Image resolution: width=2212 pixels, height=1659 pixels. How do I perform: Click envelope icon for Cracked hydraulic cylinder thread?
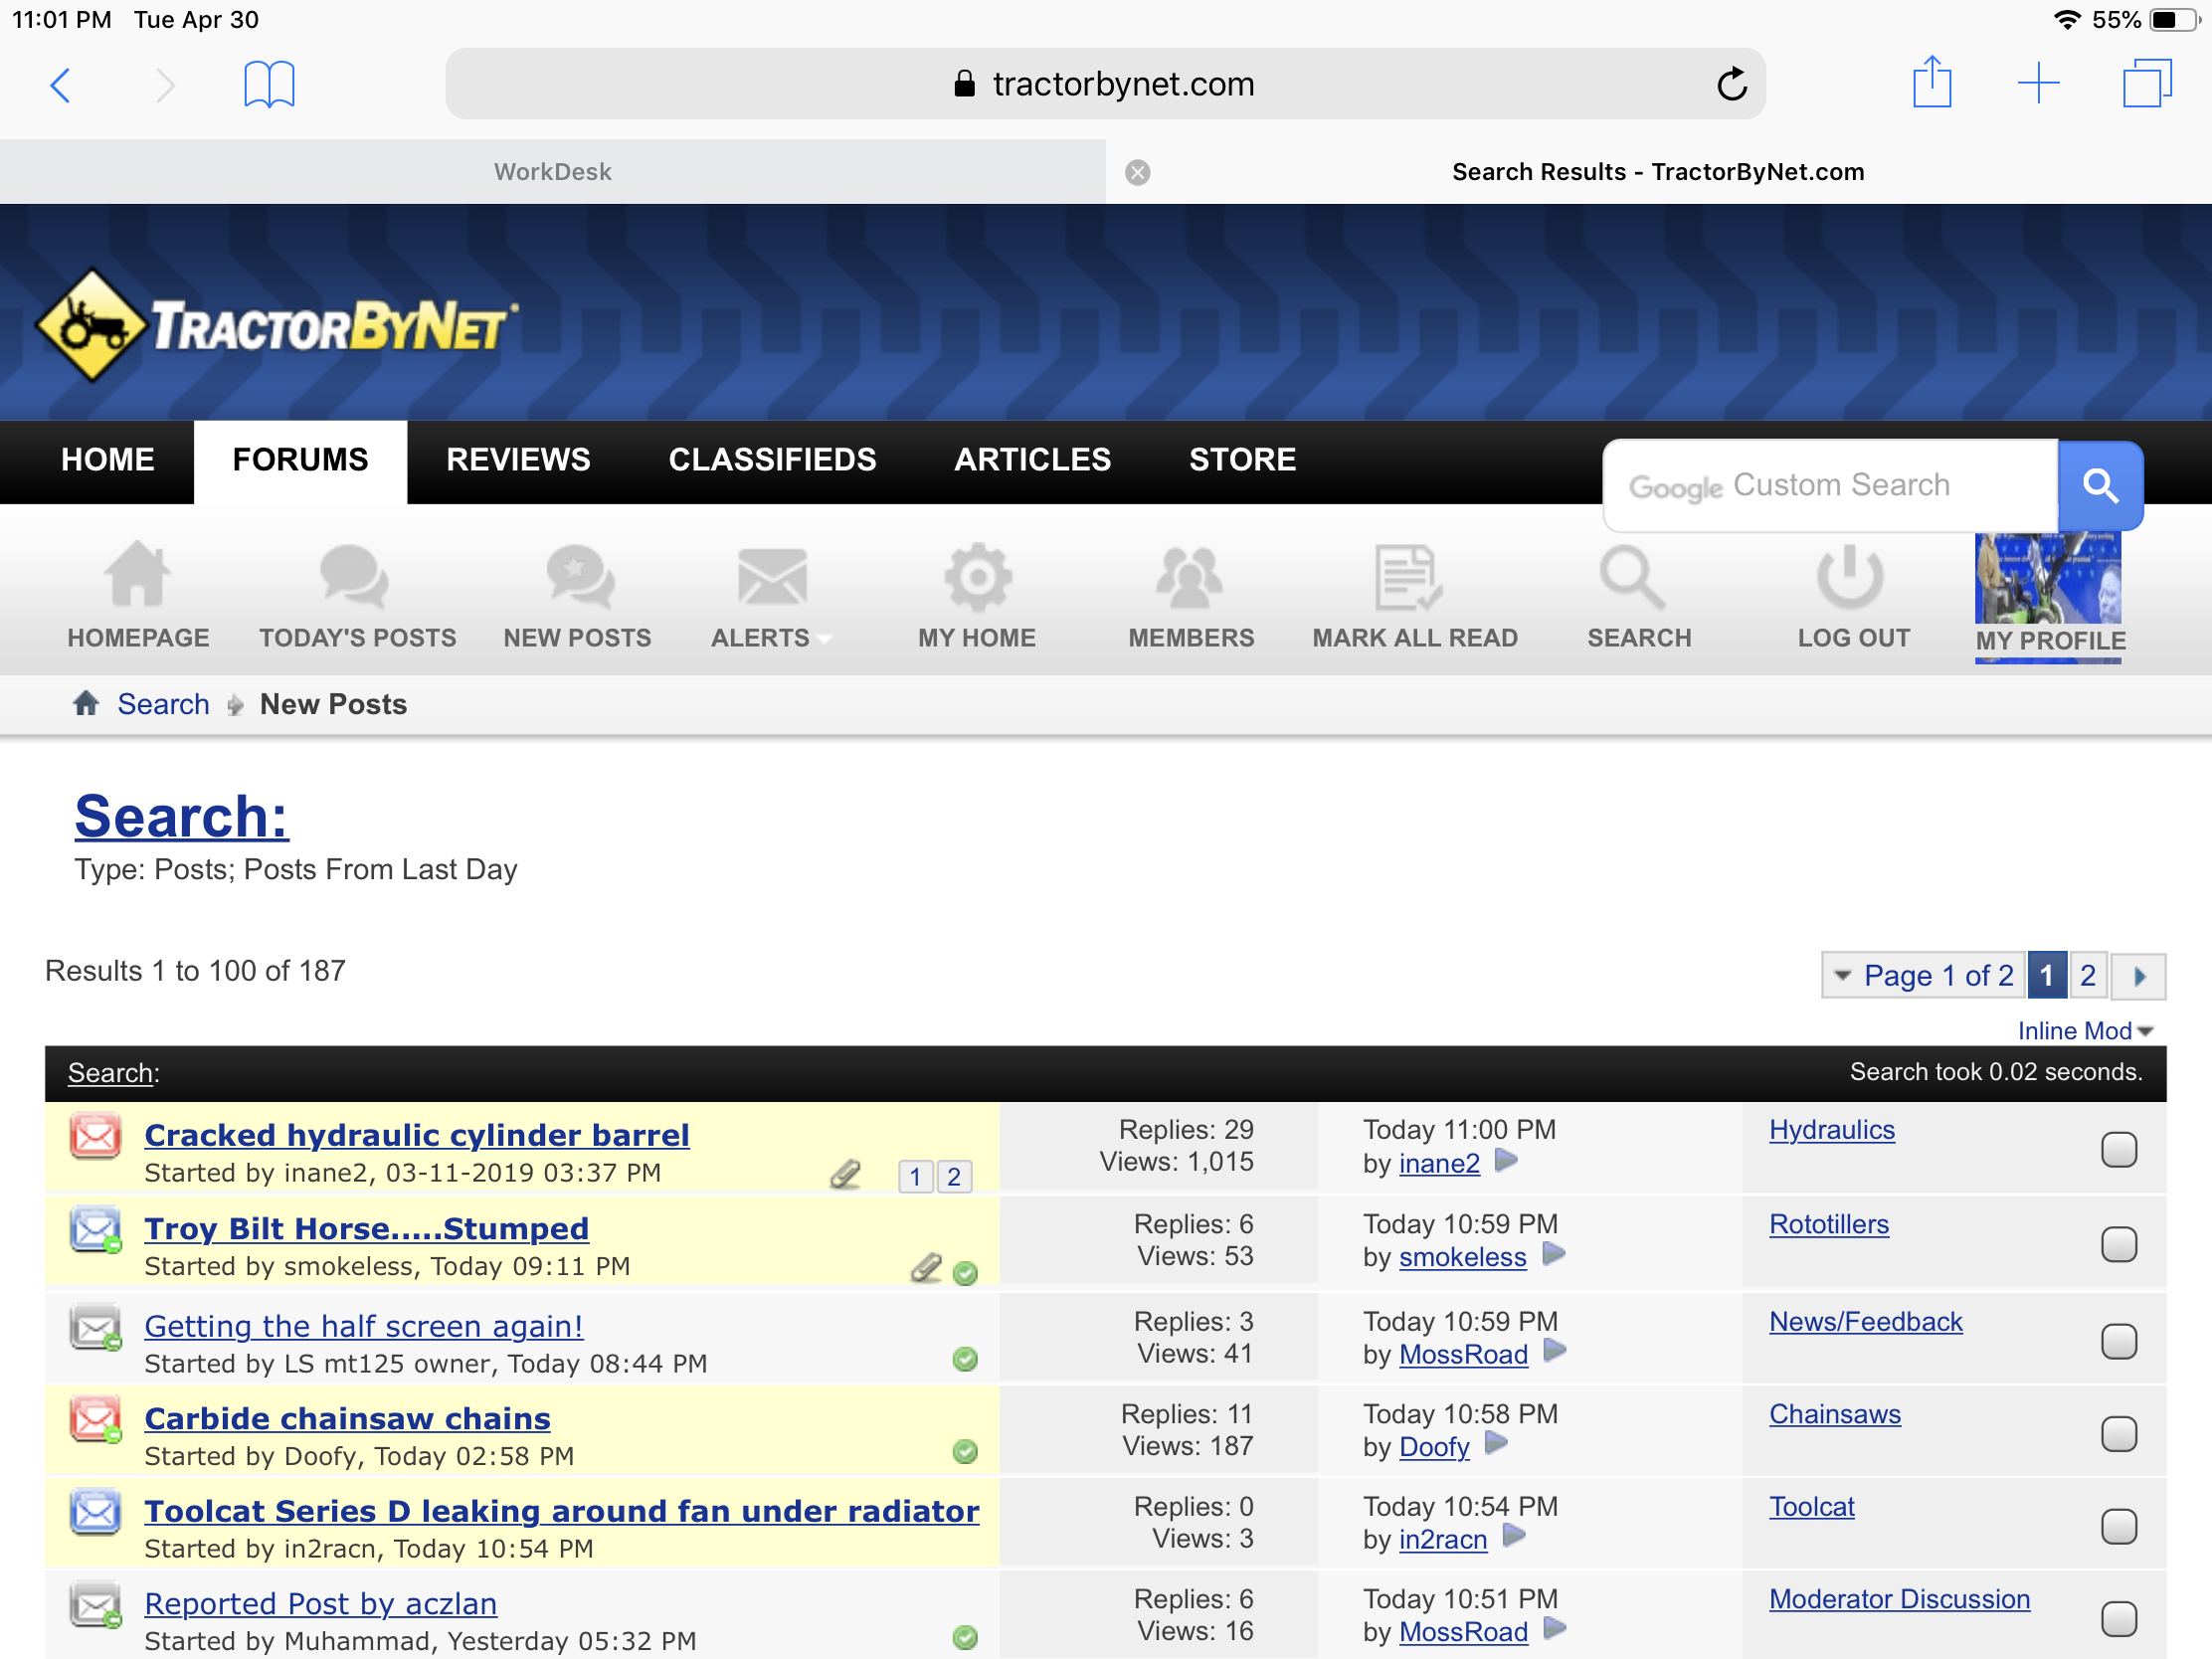coord(95,1136)
